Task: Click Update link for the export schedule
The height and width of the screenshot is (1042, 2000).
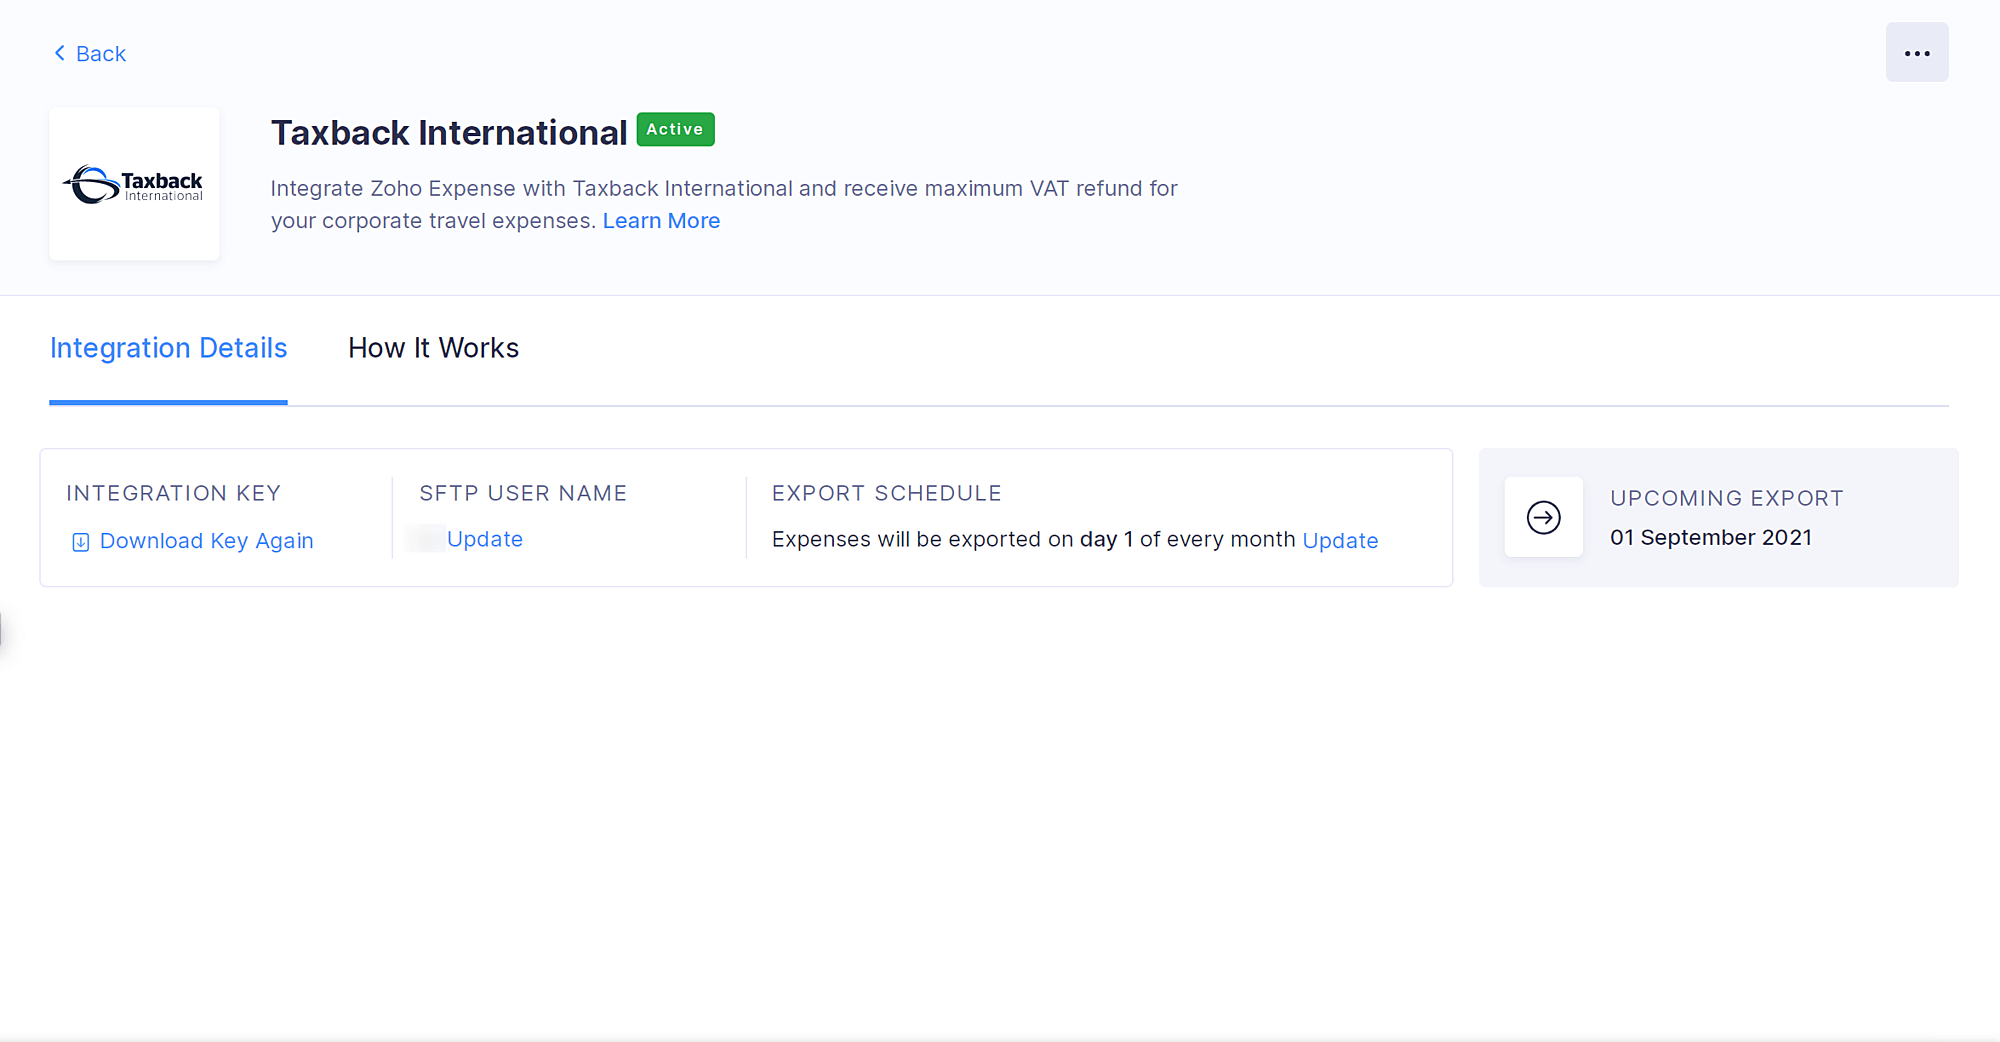Action: pyautogui.click(x=1340, y=541)
